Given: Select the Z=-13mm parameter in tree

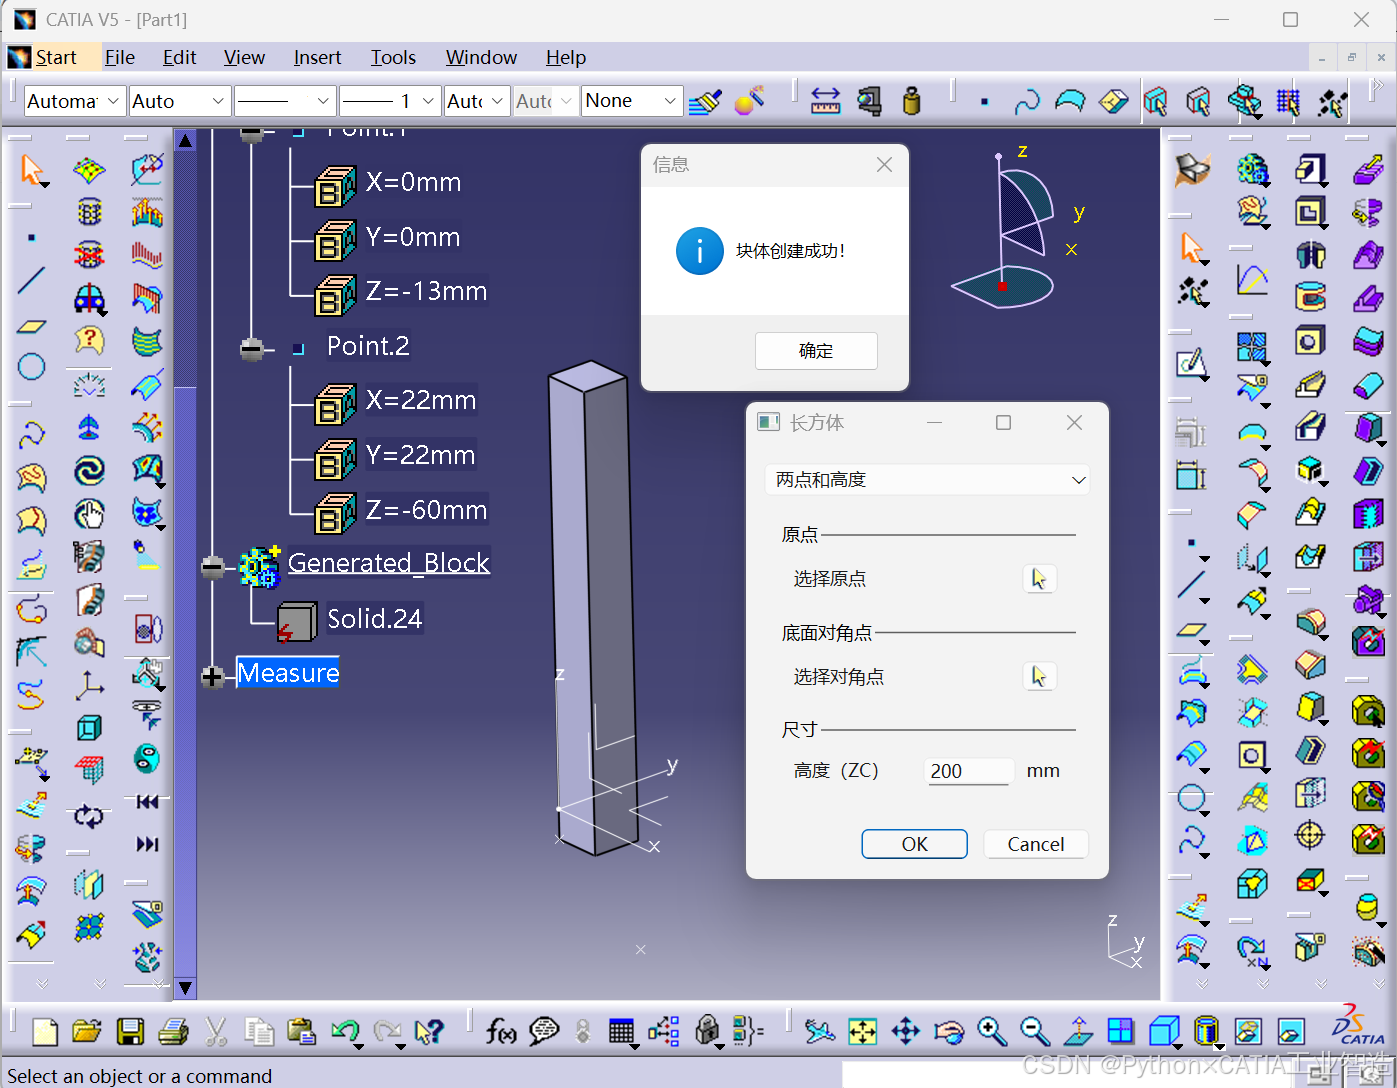Looking at the screenshot, I should pos(426,291).
